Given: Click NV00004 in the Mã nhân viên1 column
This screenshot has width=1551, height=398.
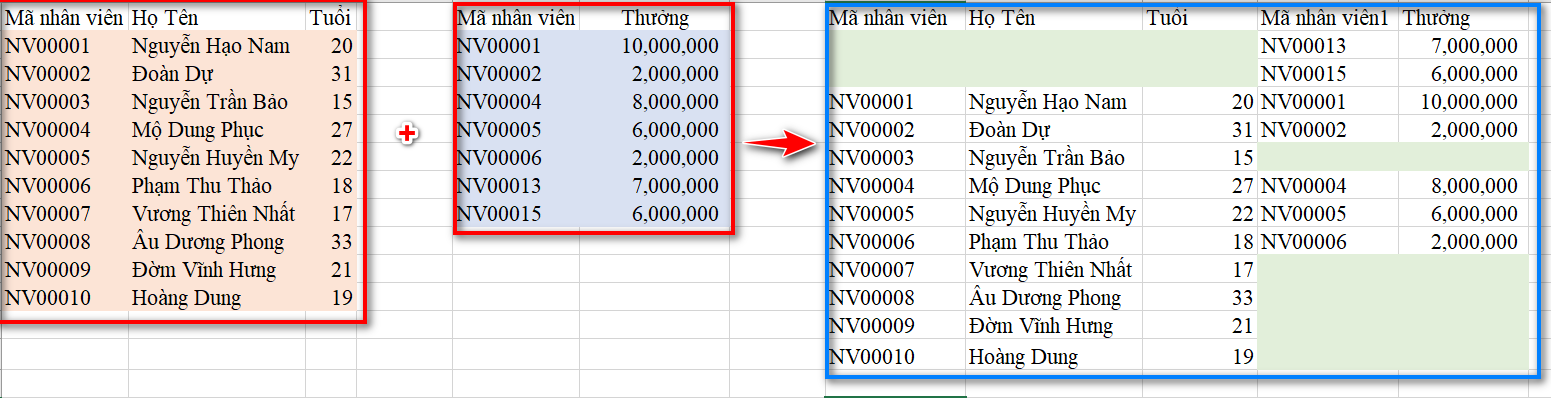Looking at the screenshot, I should [x=1304, y=186].
